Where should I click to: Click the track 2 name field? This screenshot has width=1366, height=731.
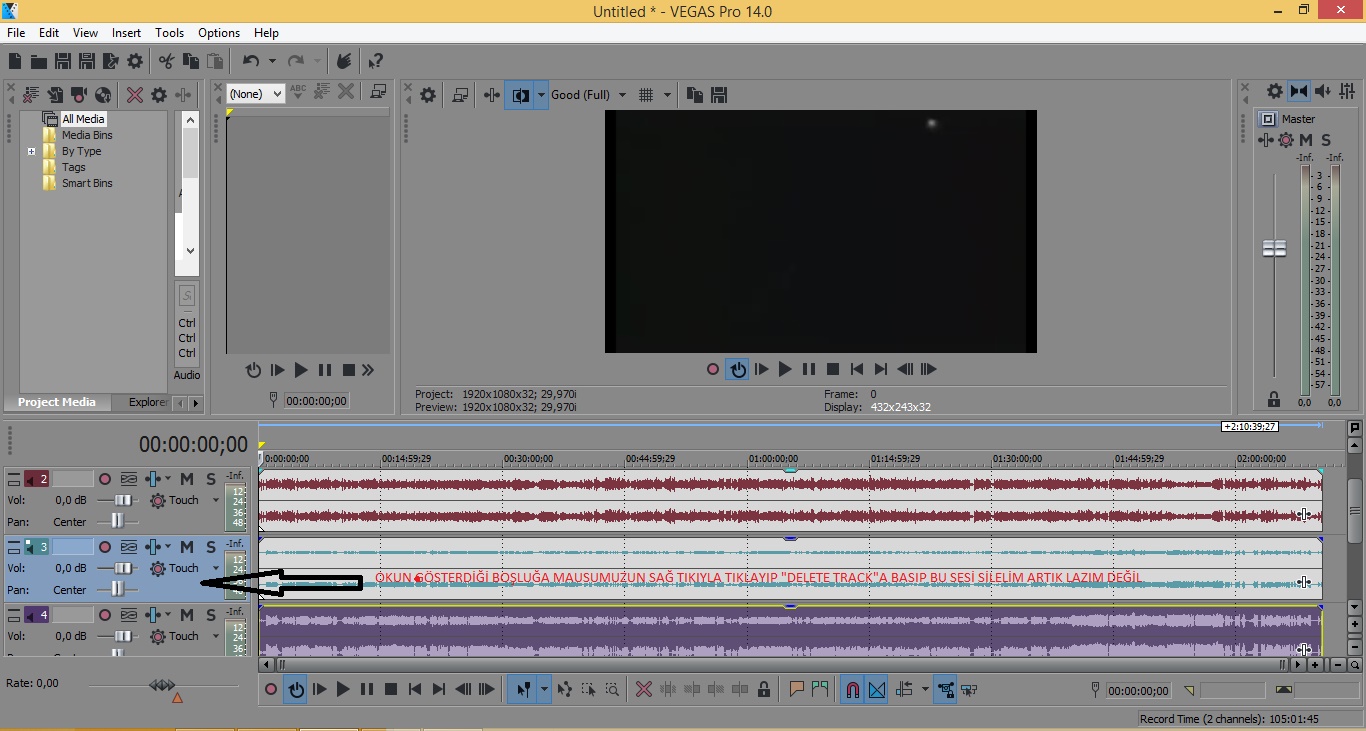(x=72, y=479)
